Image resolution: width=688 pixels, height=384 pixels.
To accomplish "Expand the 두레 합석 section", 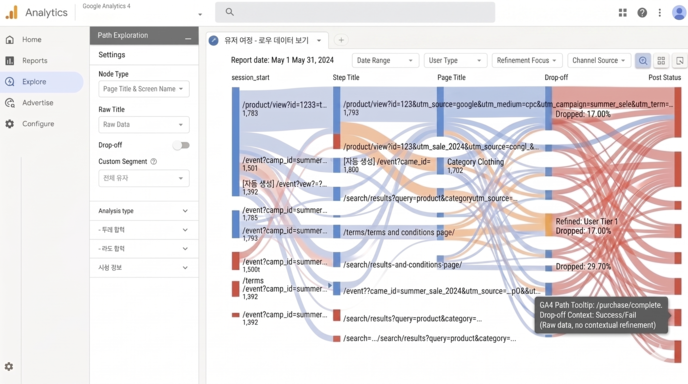I will (144, 230).
